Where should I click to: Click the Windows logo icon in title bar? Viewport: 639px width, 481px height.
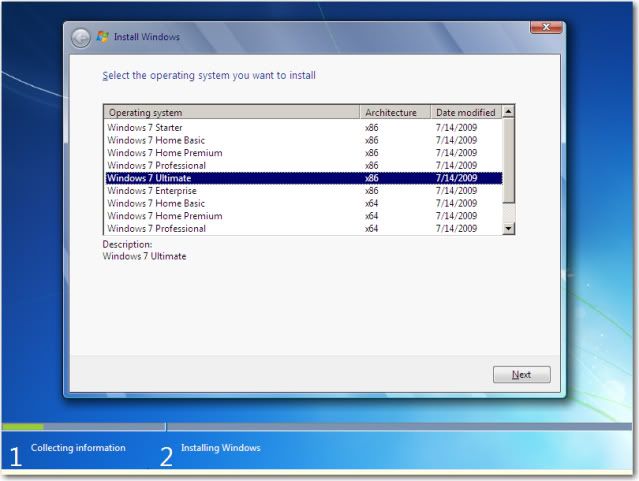coord(102,38)
